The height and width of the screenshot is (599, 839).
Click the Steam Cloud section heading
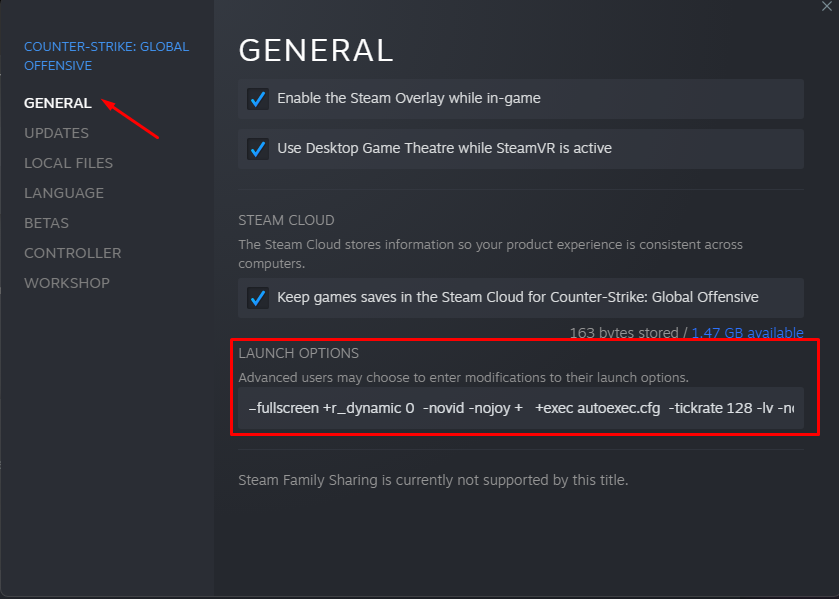click(x=286, y=220)
